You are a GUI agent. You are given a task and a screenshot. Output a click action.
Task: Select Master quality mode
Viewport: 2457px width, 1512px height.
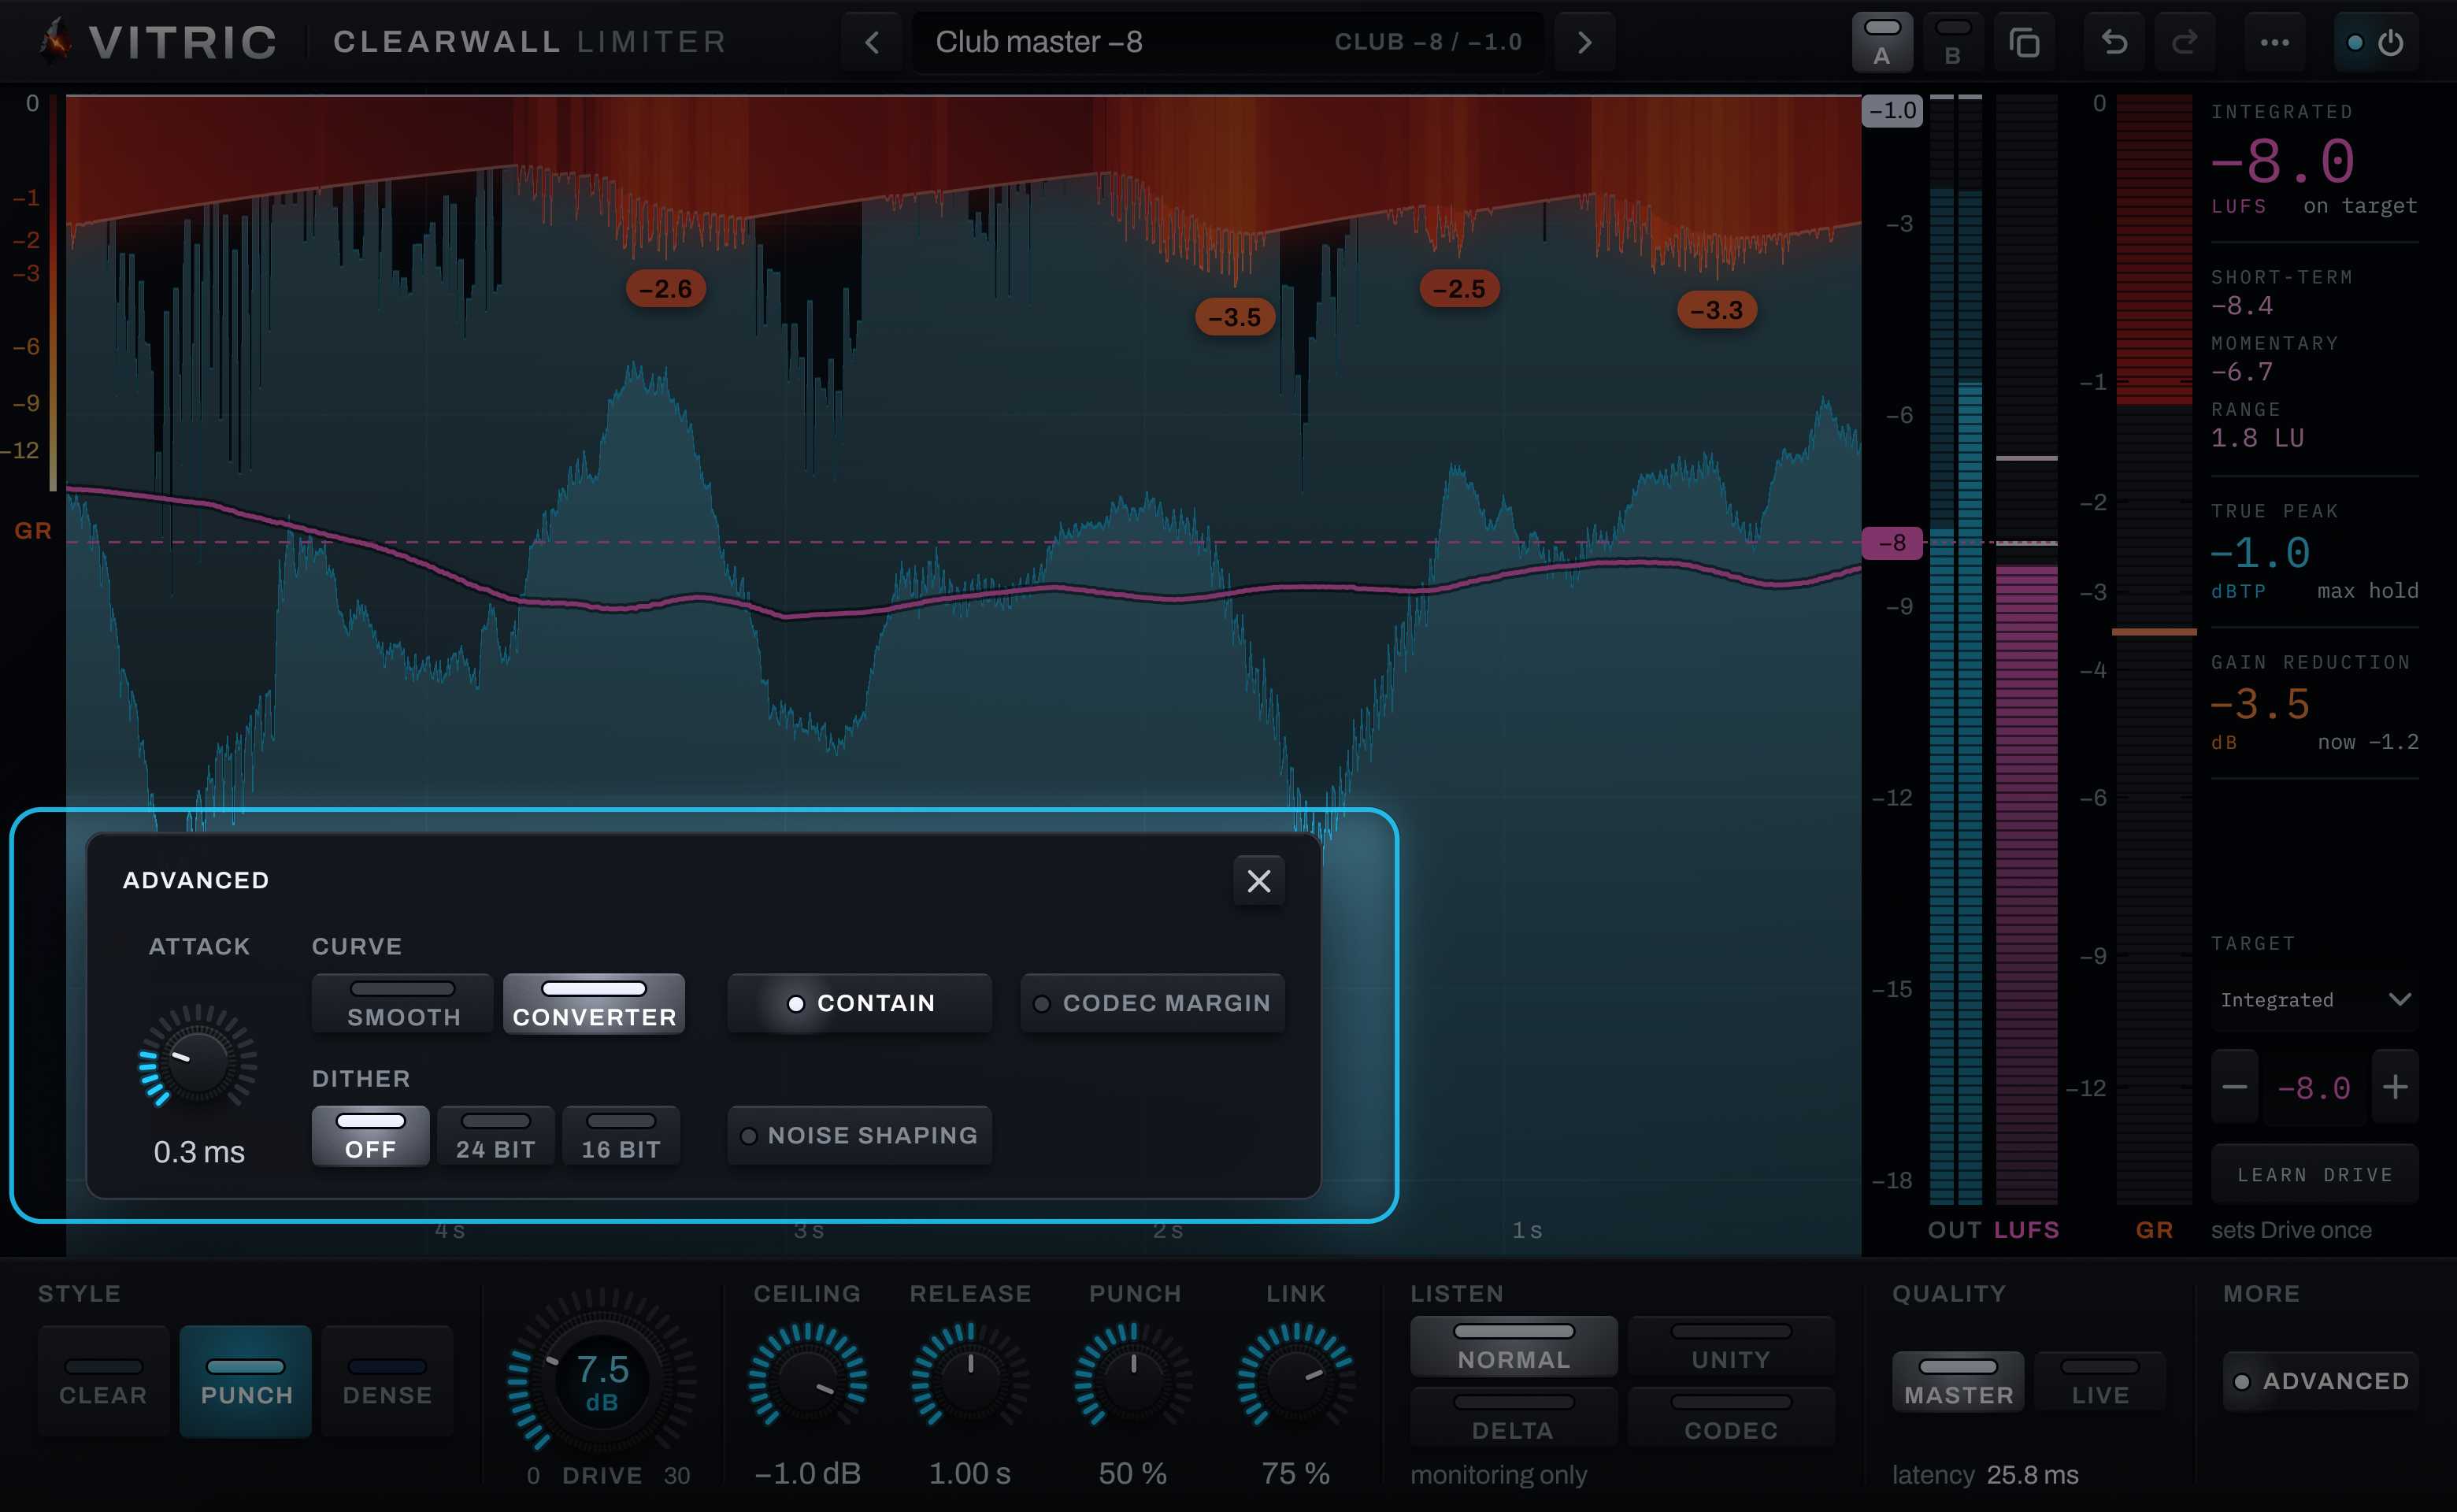[1958, 1381]
